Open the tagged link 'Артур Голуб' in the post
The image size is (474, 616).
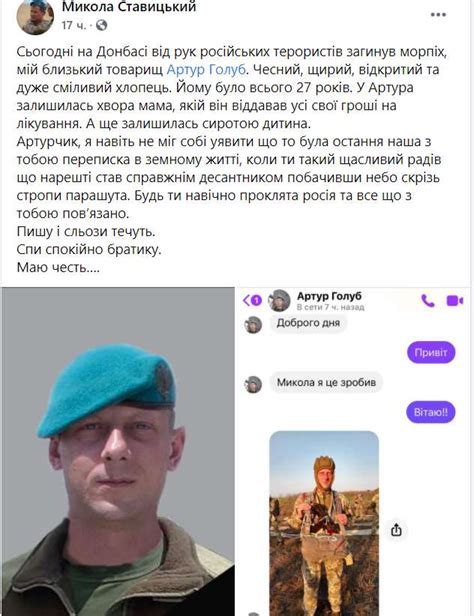(207, 70)
